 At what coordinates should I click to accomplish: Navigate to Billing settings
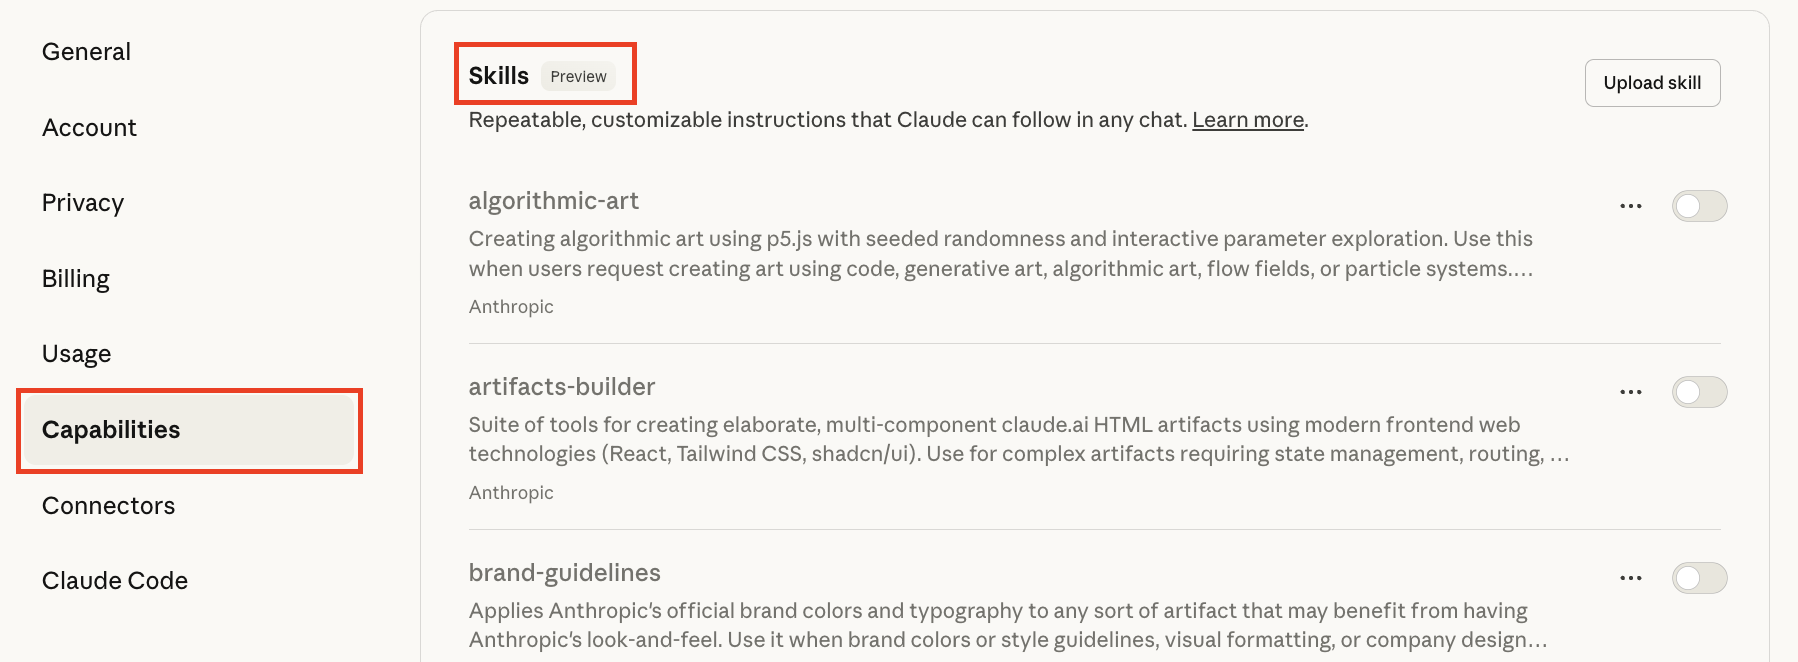coord(76,279)
